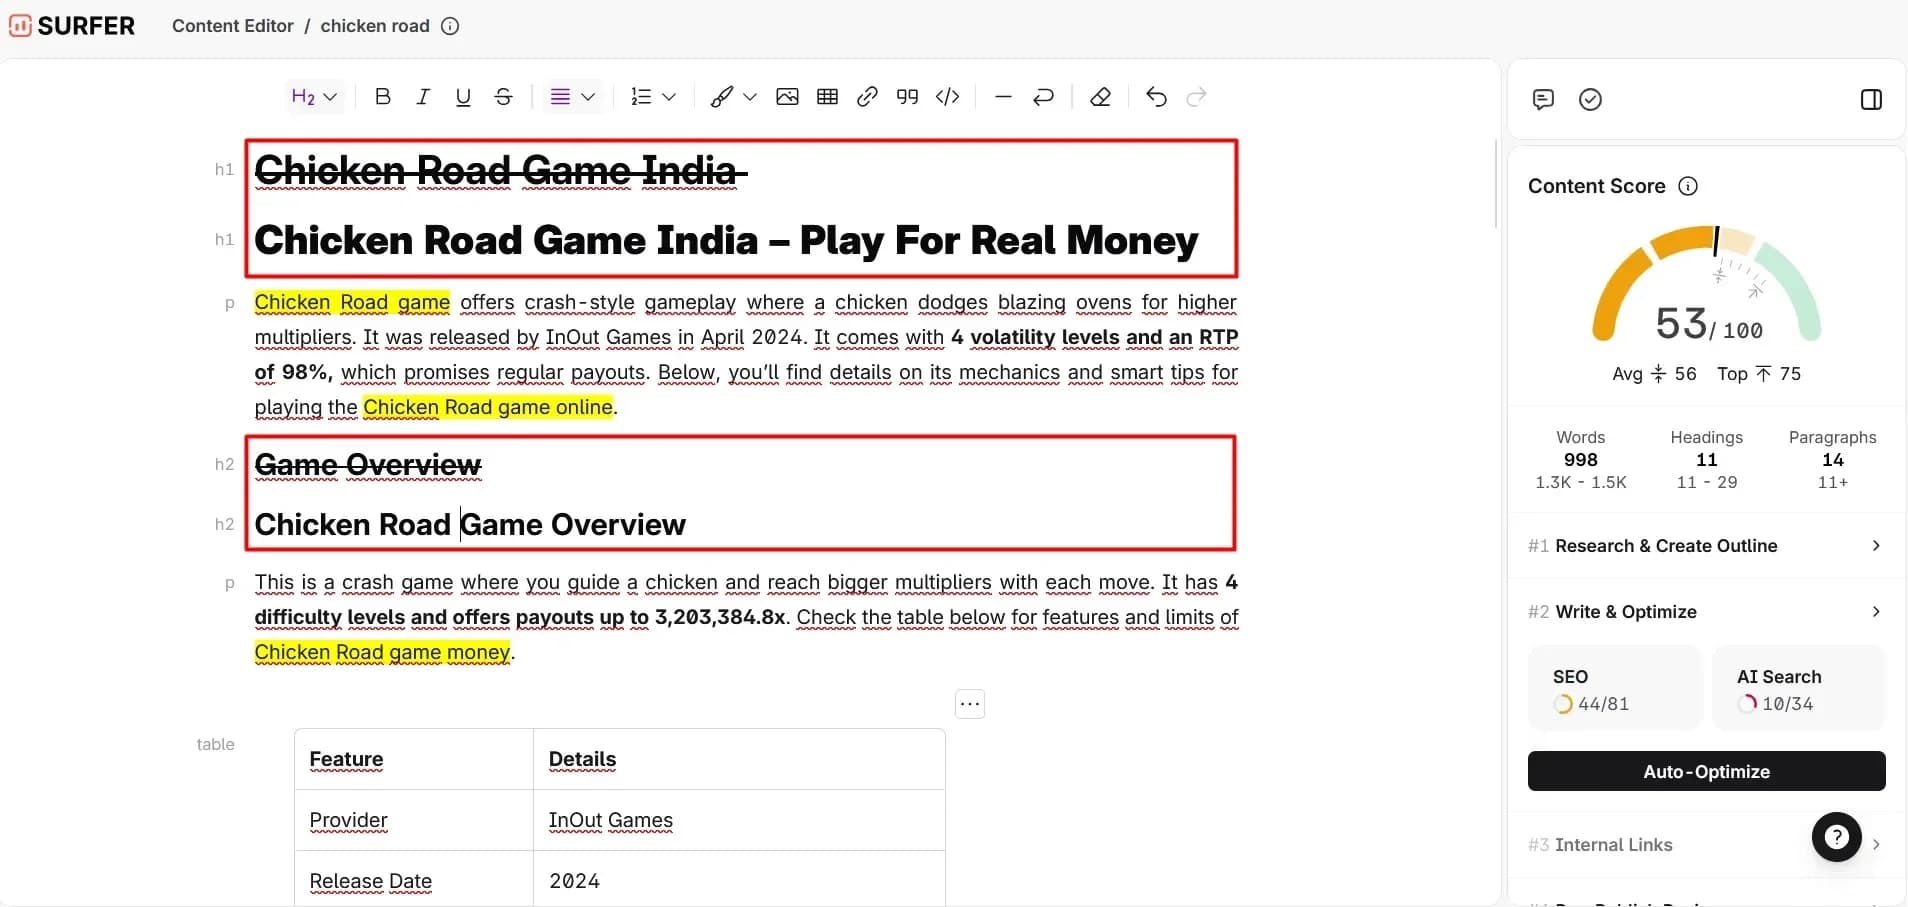Click the Content Score gauge
1908x907 pixels.
pyautogui.click(x=1707, y=285)
